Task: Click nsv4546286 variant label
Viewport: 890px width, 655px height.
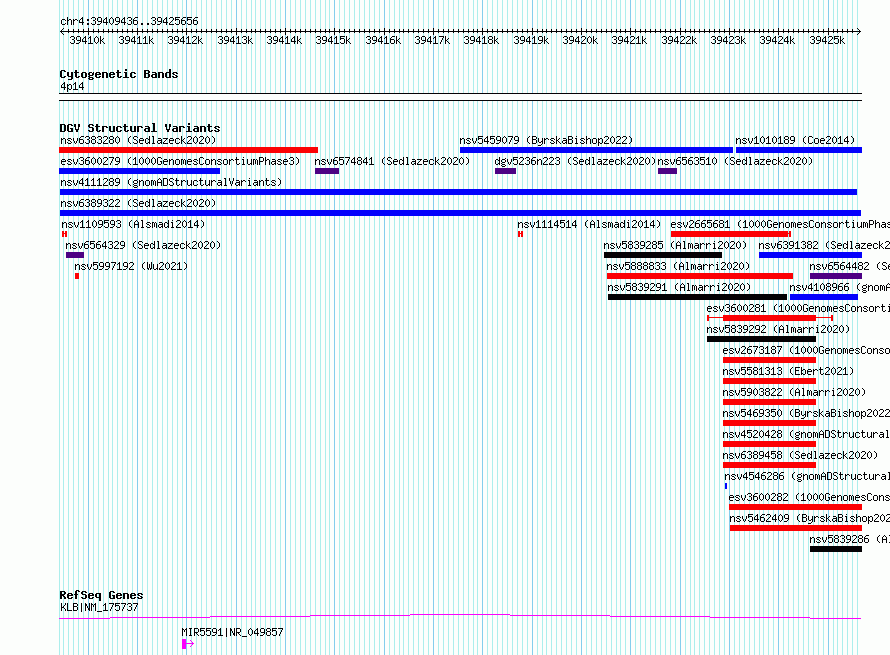Action: coord(807,476)
